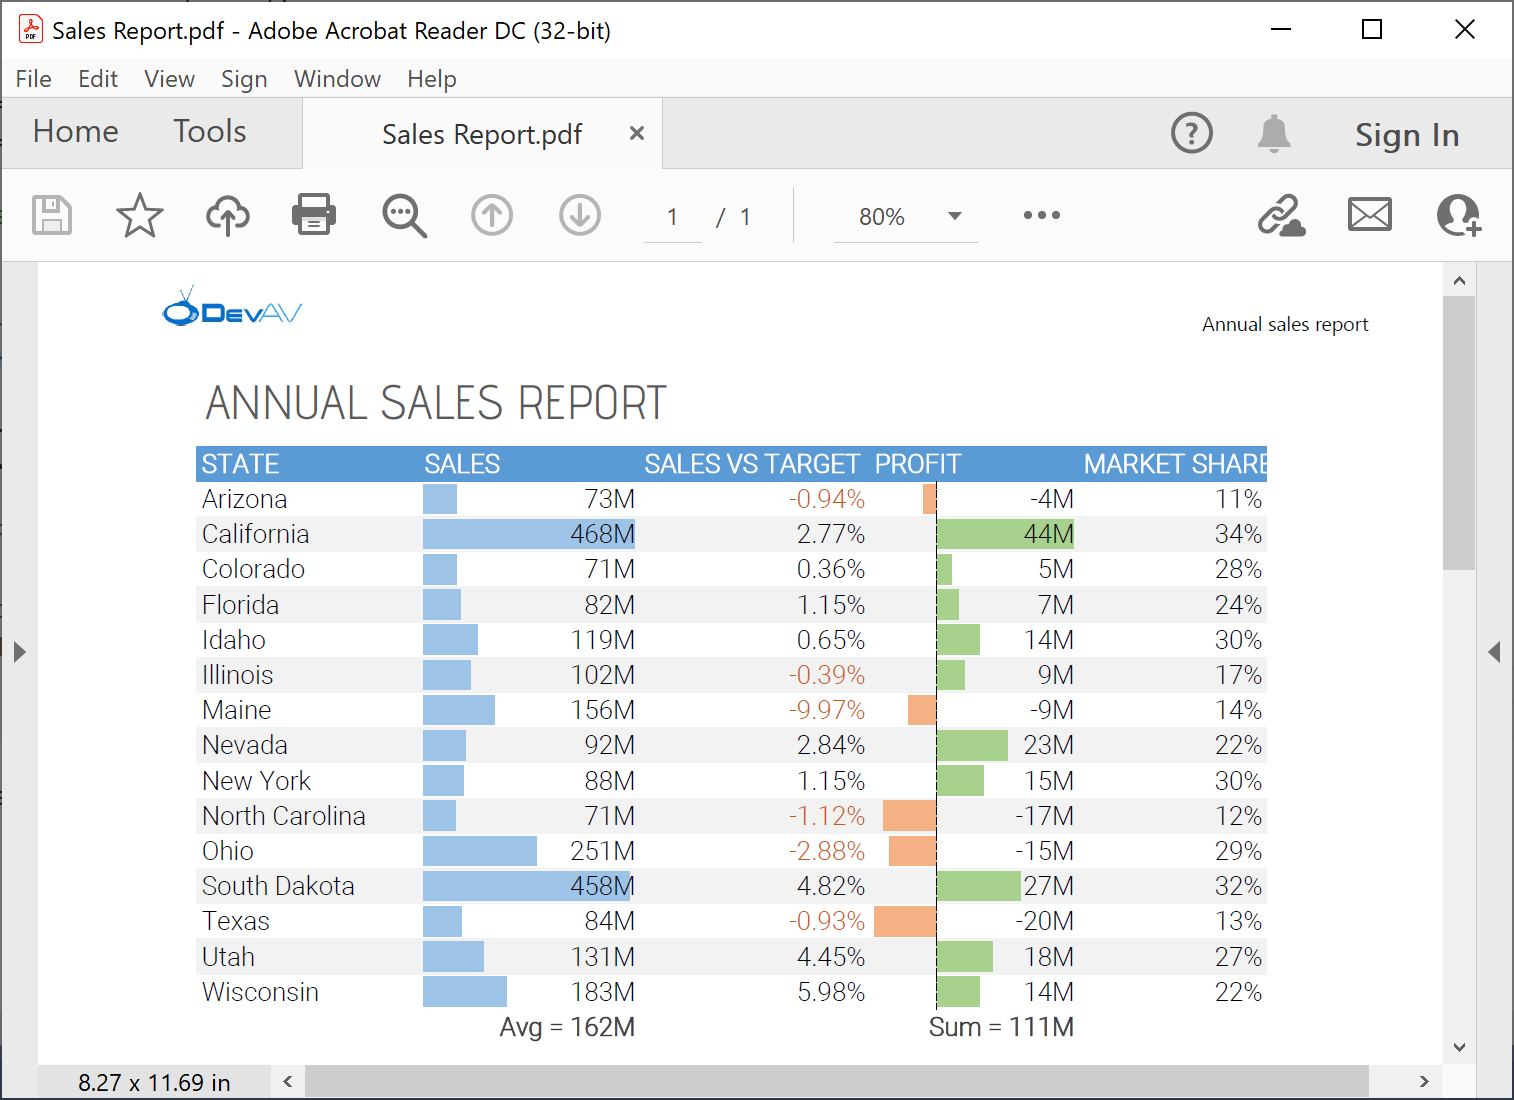Image resolution: width=1514 pixels, height=1100 pixels.
Task: Bookmark document with the star icon
Action: [x=139, y=215]
